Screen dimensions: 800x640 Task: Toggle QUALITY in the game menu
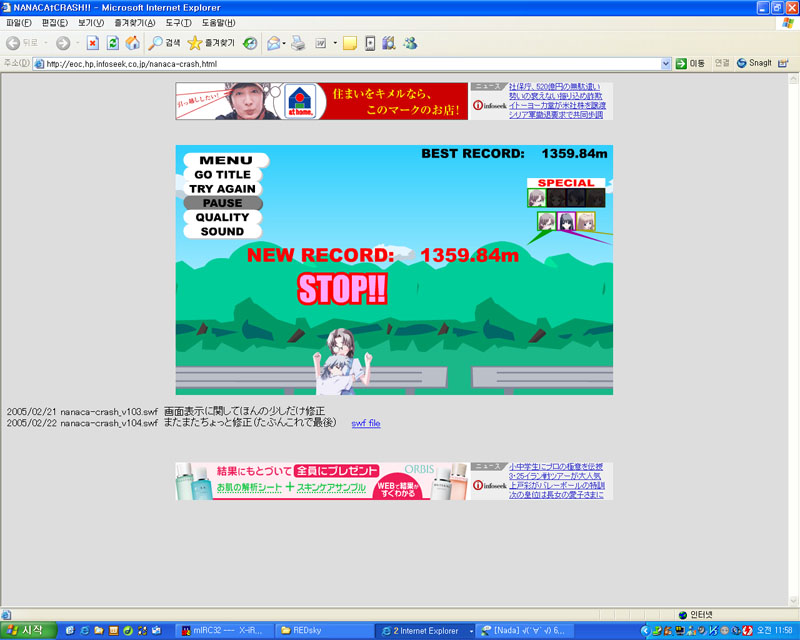coord(222,217)
